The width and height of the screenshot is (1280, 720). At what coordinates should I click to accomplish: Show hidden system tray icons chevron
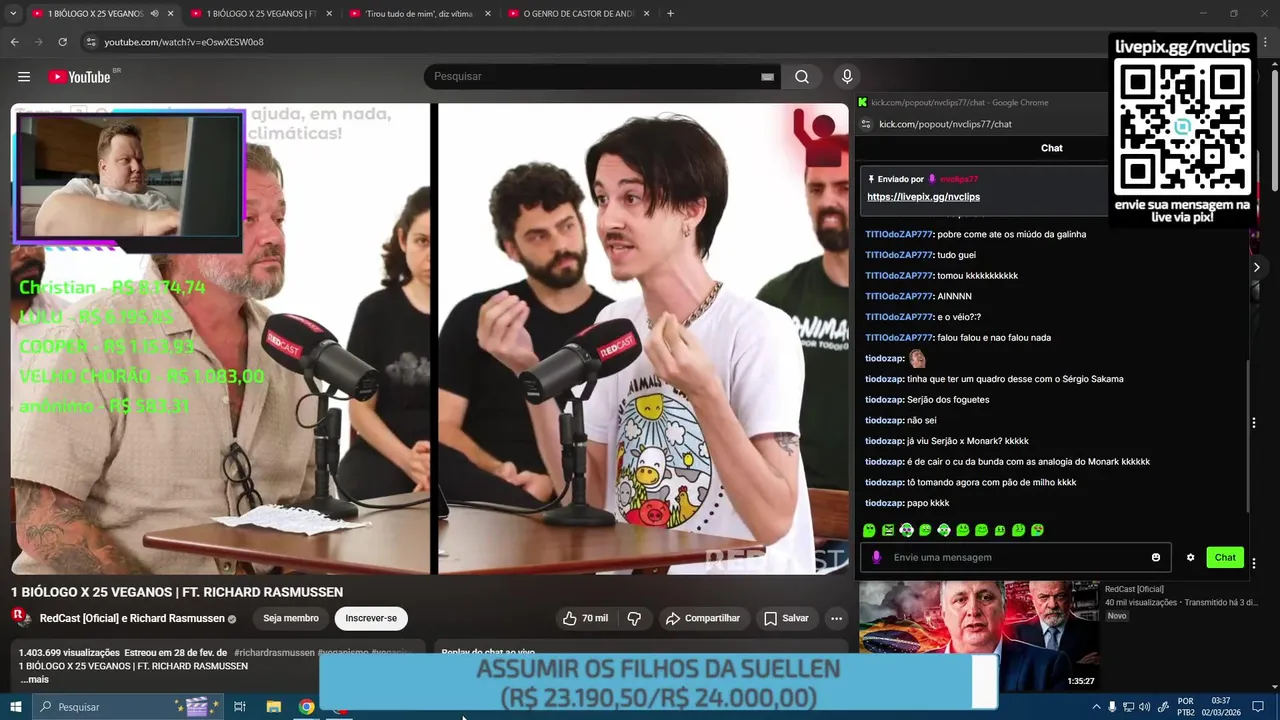tap(1096, 707)
